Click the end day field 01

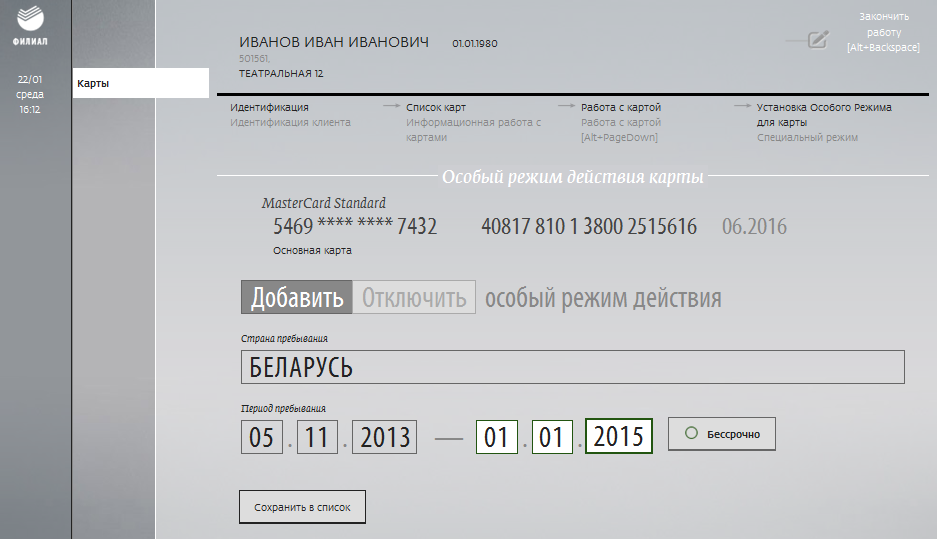click(497, 437)
